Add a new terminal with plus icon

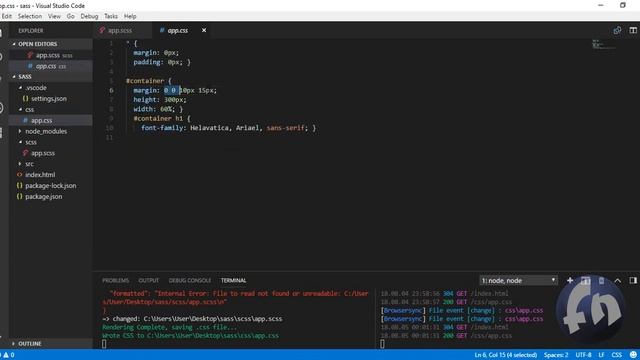[570, 280]
